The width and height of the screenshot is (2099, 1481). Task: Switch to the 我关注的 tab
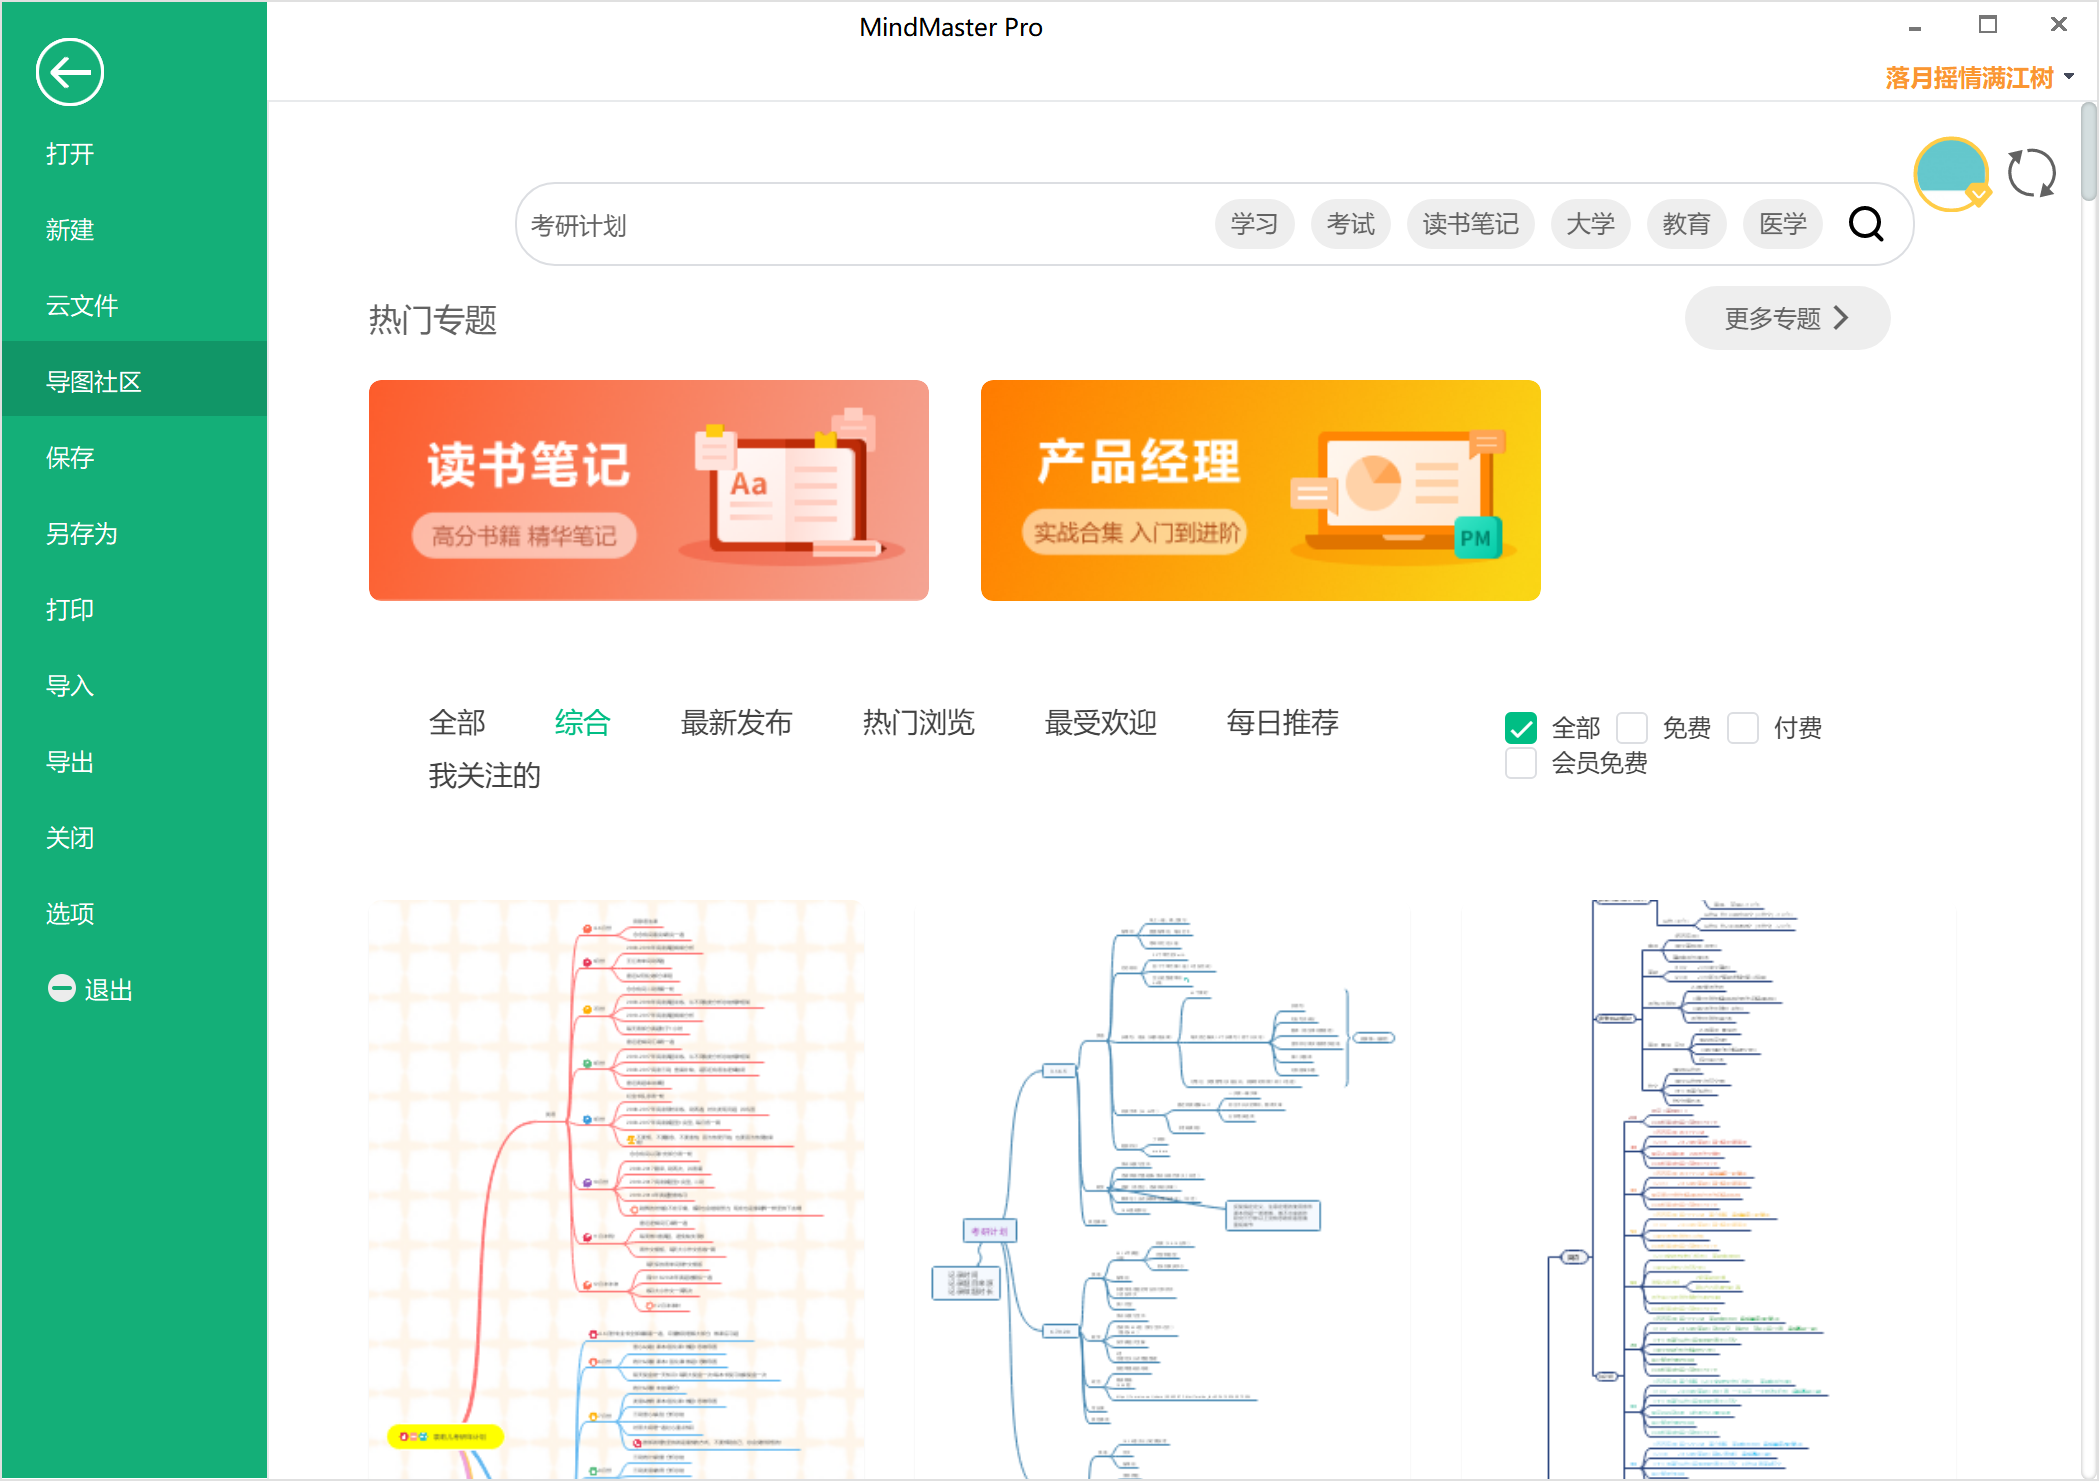[x=484, y=775]
